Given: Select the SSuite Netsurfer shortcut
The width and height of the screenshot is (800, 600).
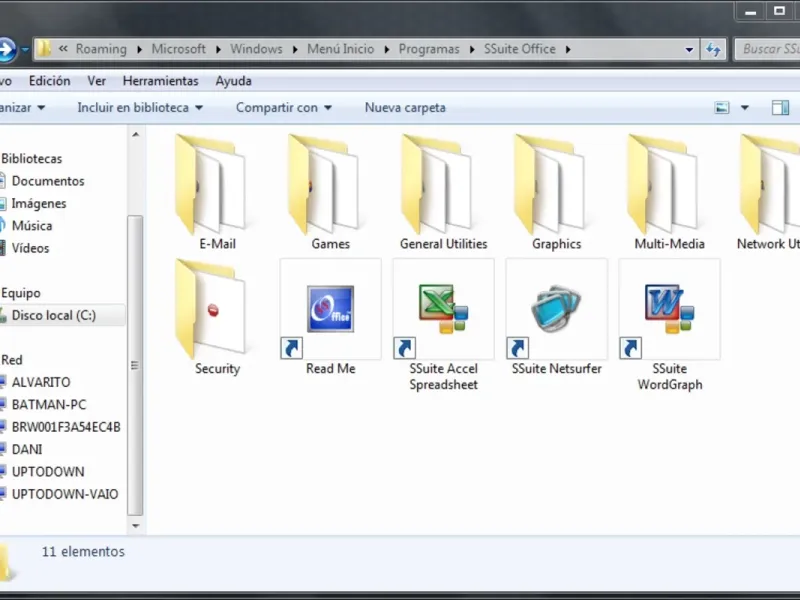Looking at the screenshot, I should click(557, 316).
